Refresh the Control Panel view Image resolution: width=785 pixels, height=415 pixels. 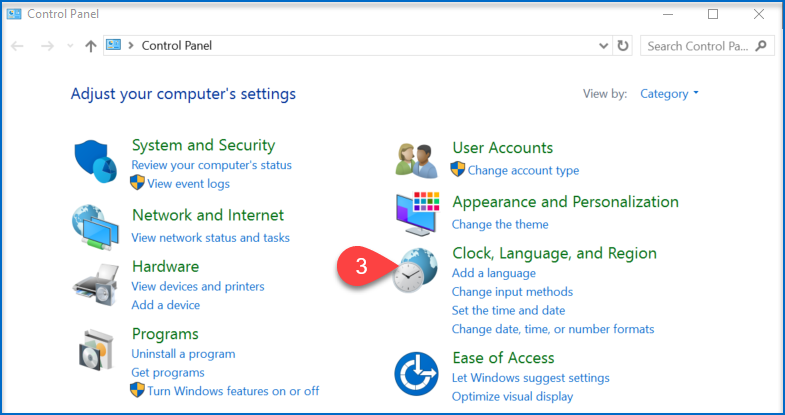coord(622,46)
